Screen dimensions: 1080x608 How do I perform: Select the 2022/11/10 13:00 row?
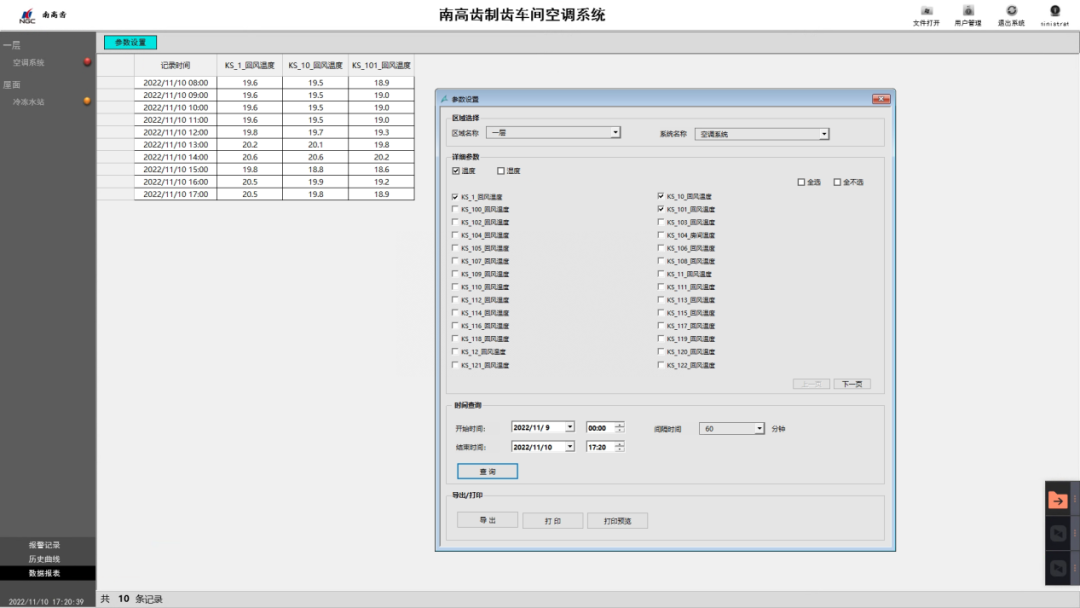pos(256,145)
